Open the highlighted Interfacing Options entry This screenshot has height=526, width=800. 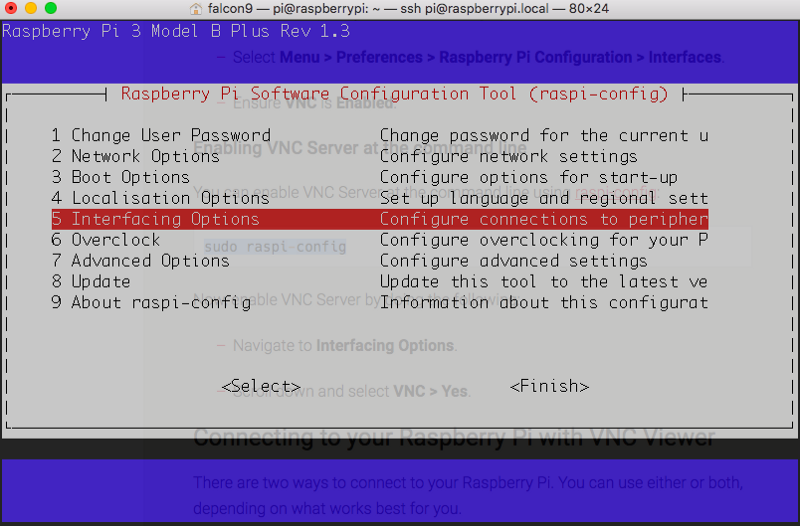point(156,219)
